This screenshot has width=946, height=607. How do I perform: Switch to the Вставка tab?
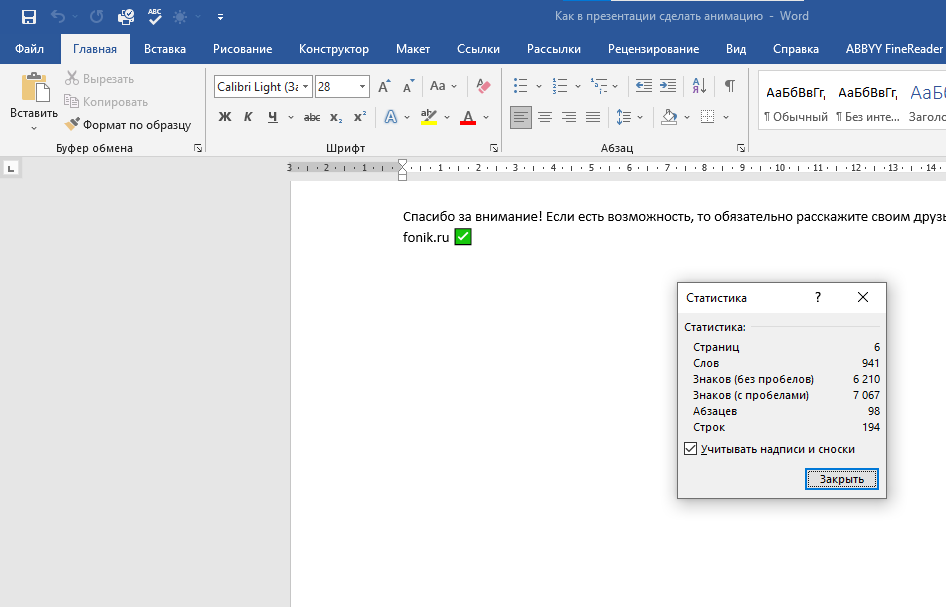165,49
